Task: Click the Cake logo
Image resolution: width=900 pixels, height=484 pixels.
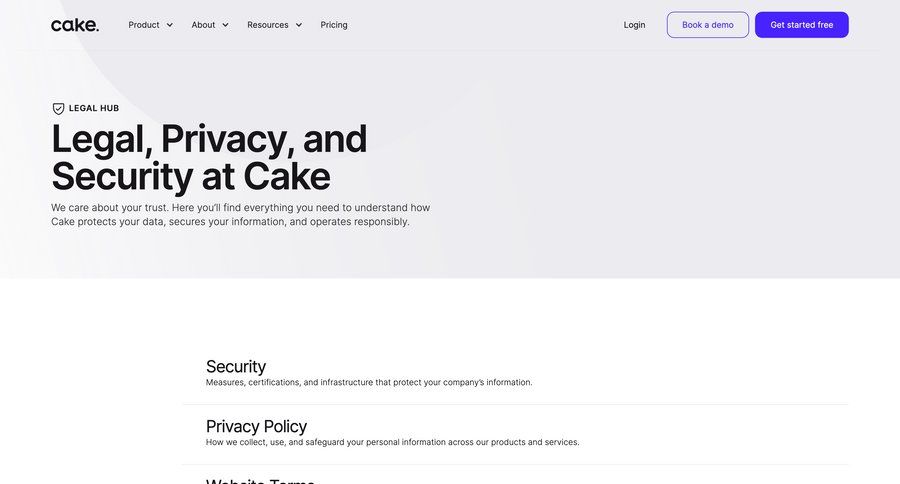Action: click(x=75, y=25)
